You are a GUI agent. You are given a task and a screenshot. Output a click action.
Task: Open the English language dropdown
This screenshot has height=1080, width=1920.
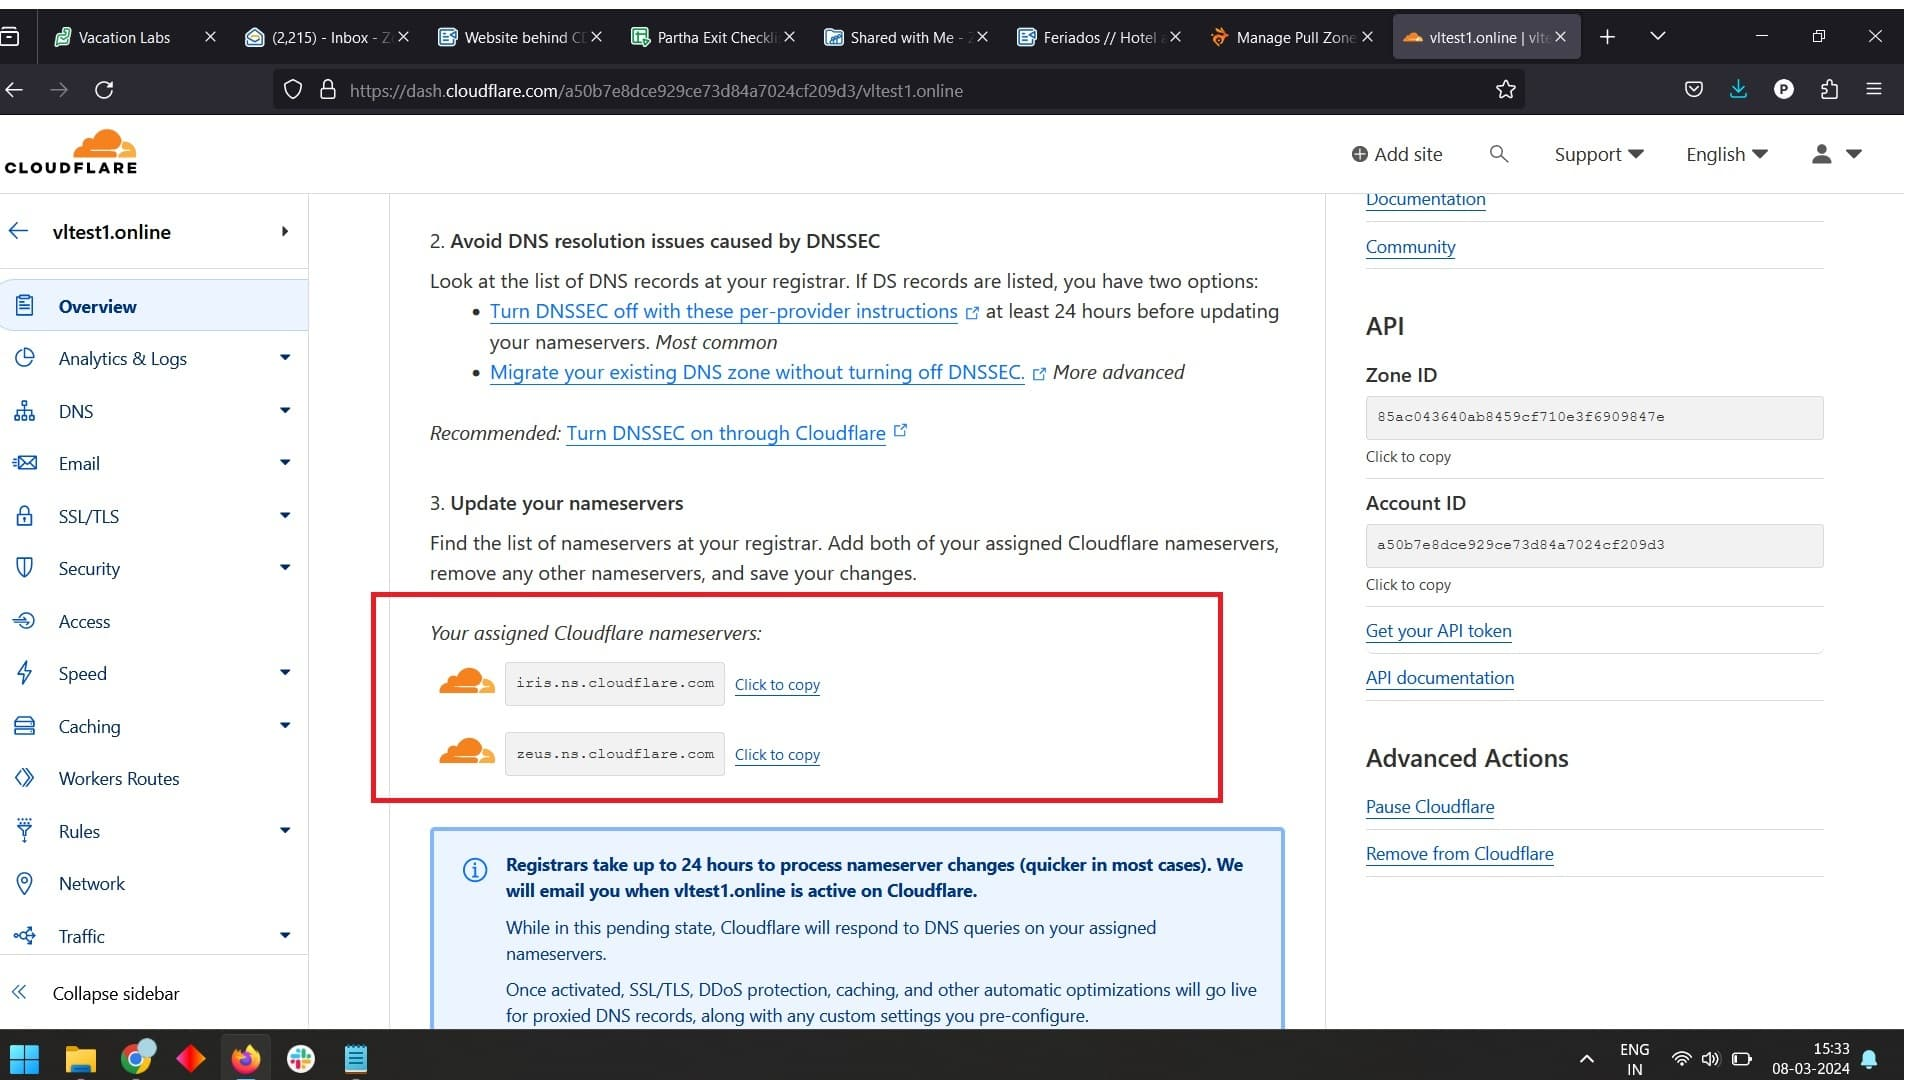(x=1726, y=154)
